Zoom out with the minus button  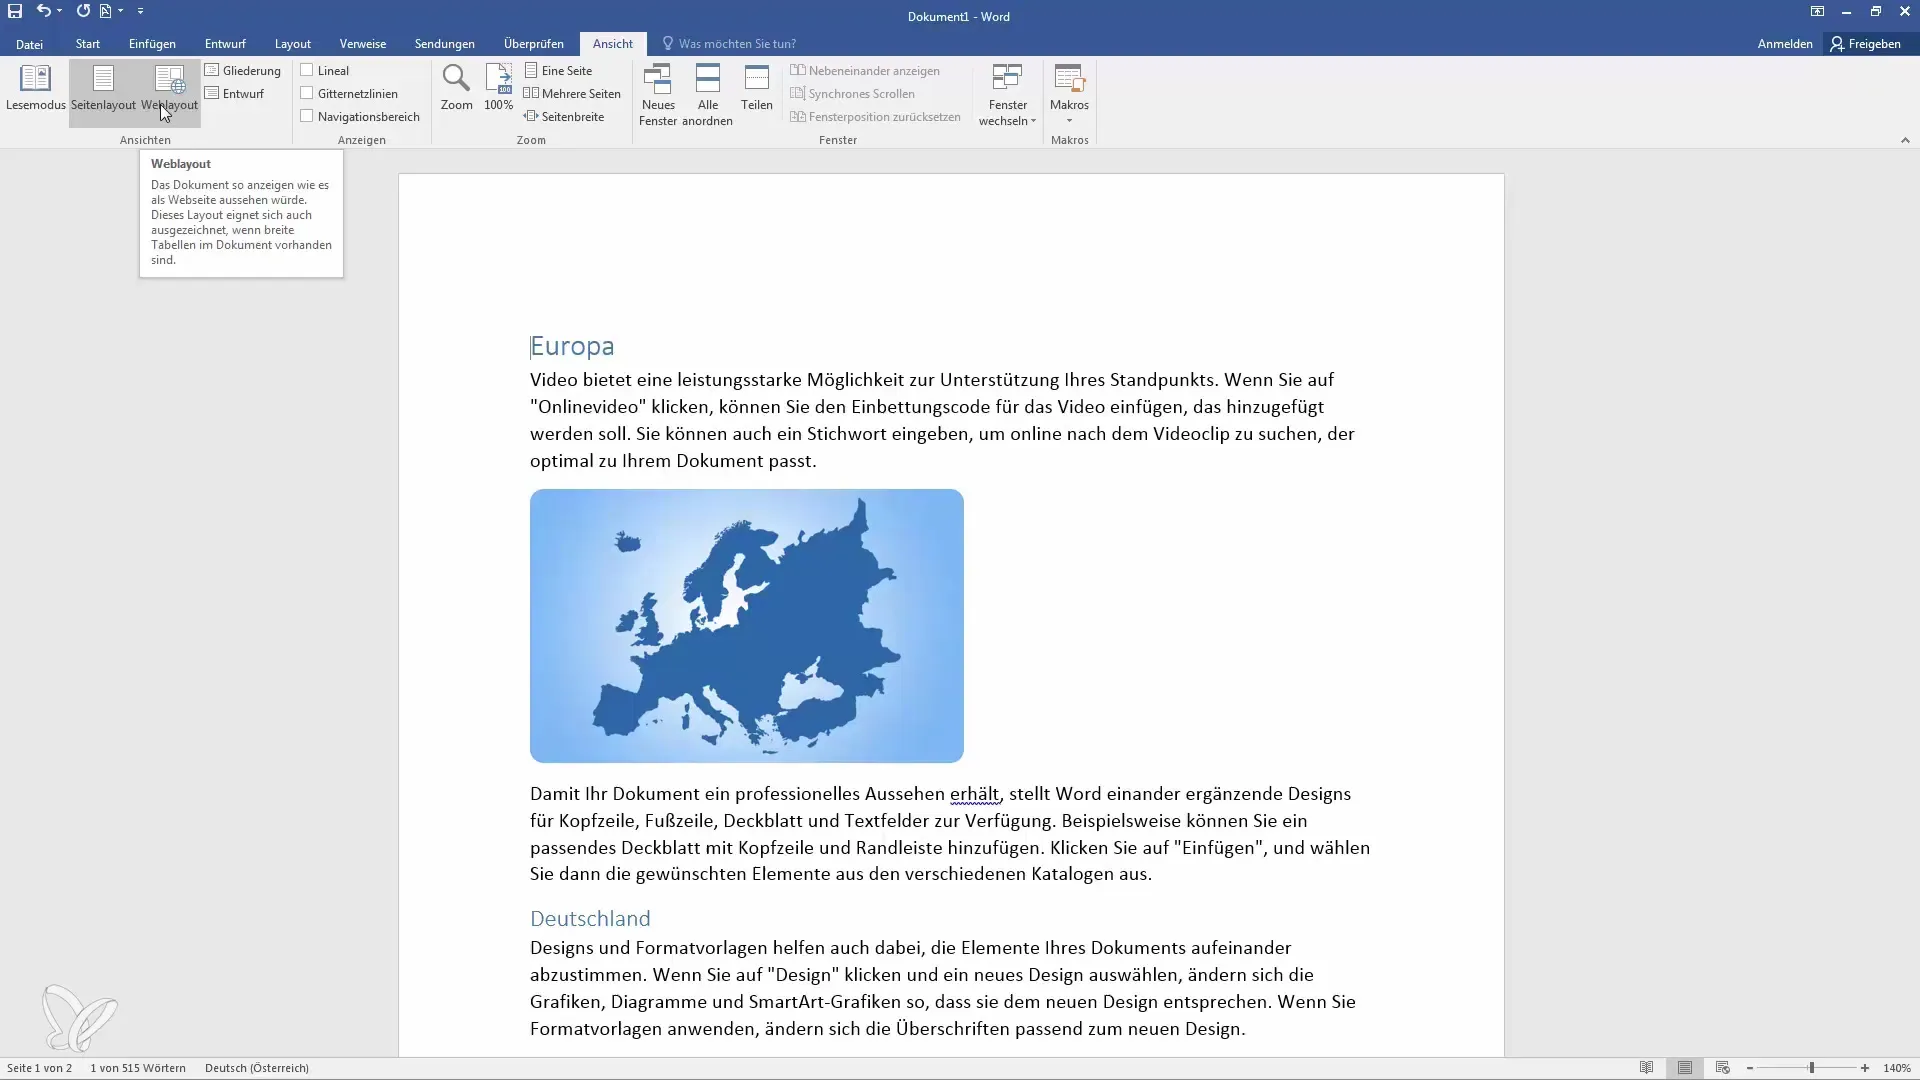1750,1068
